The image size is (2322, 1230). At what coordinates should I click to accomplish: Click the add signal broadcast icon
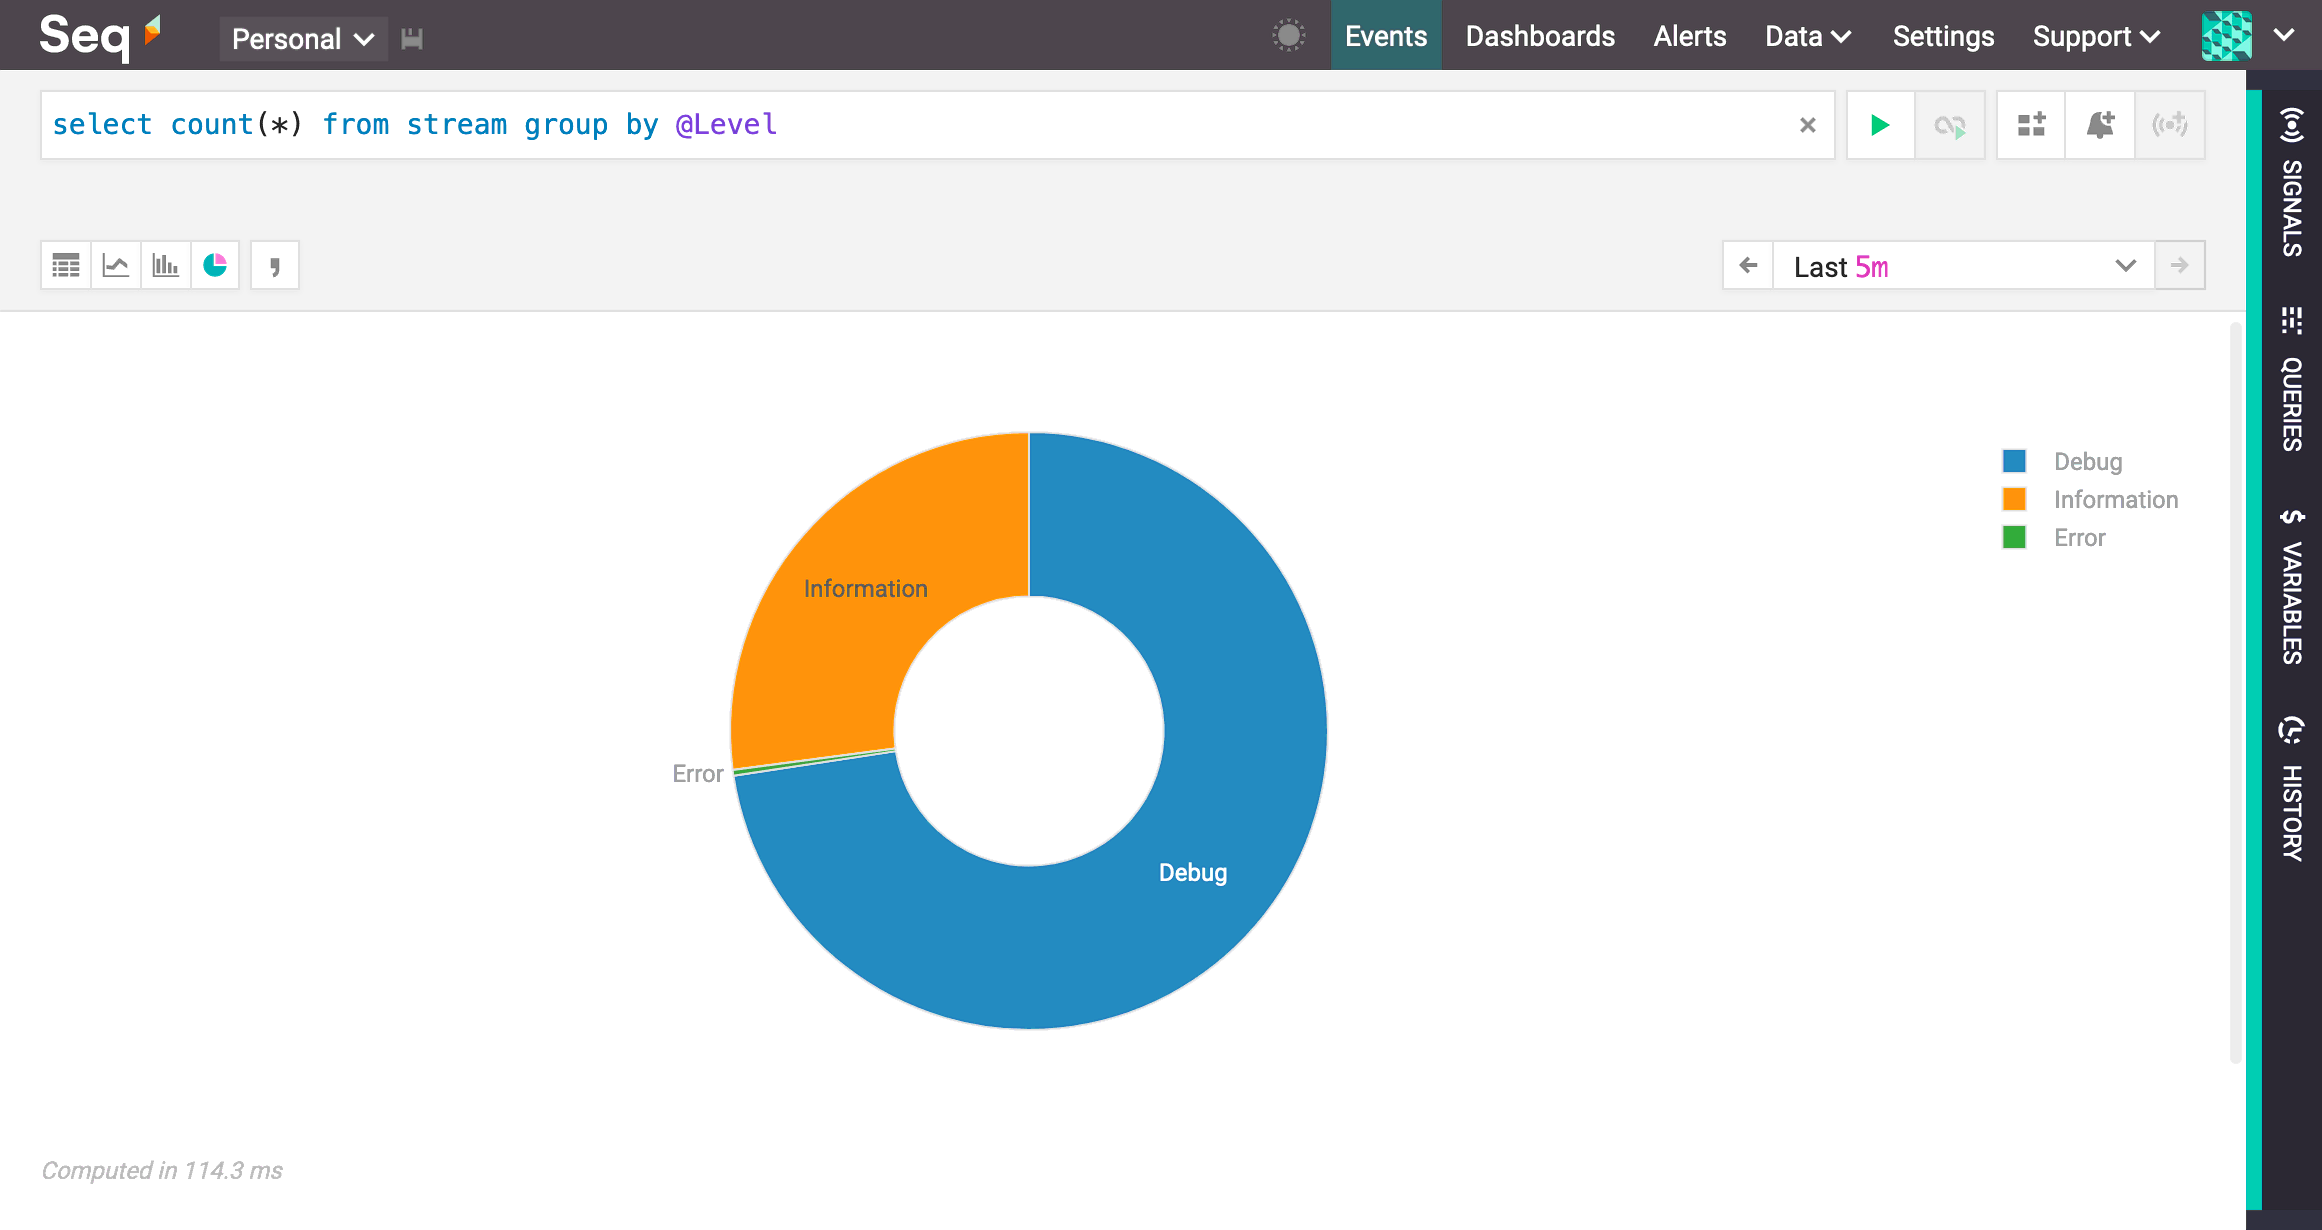(2170, 125)
